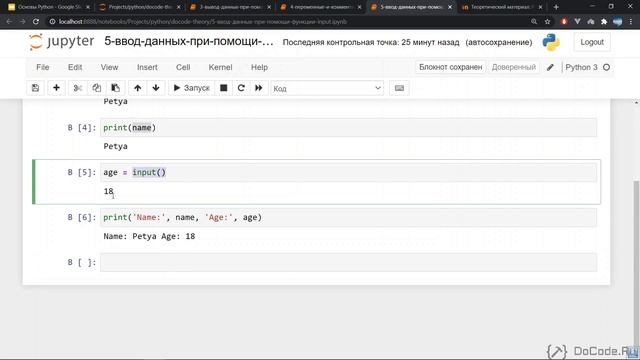Click the red extension icon in toolbar

point(564,22)
